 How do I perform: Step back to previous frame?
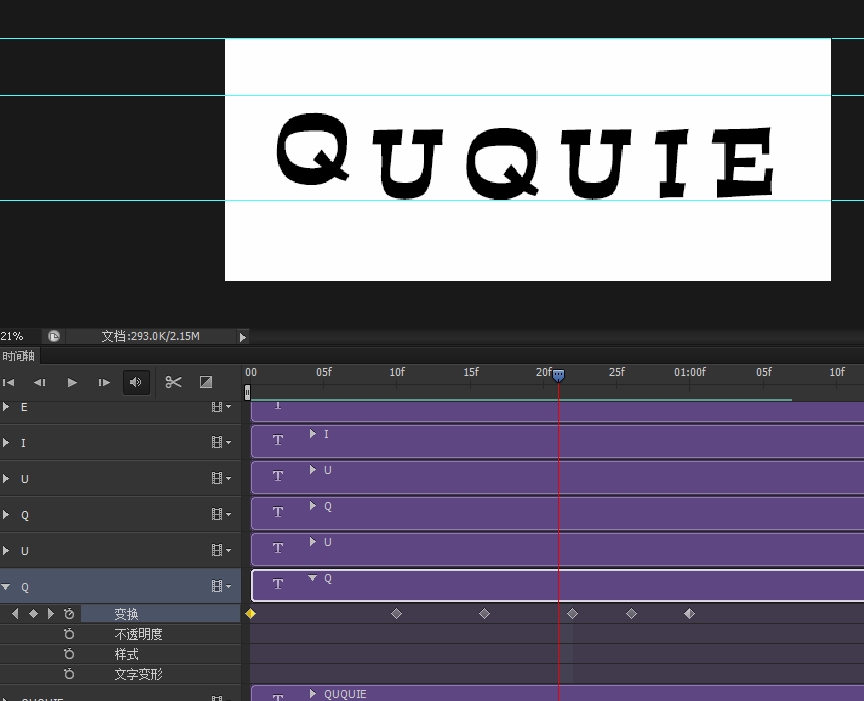[x=40, y=382]
